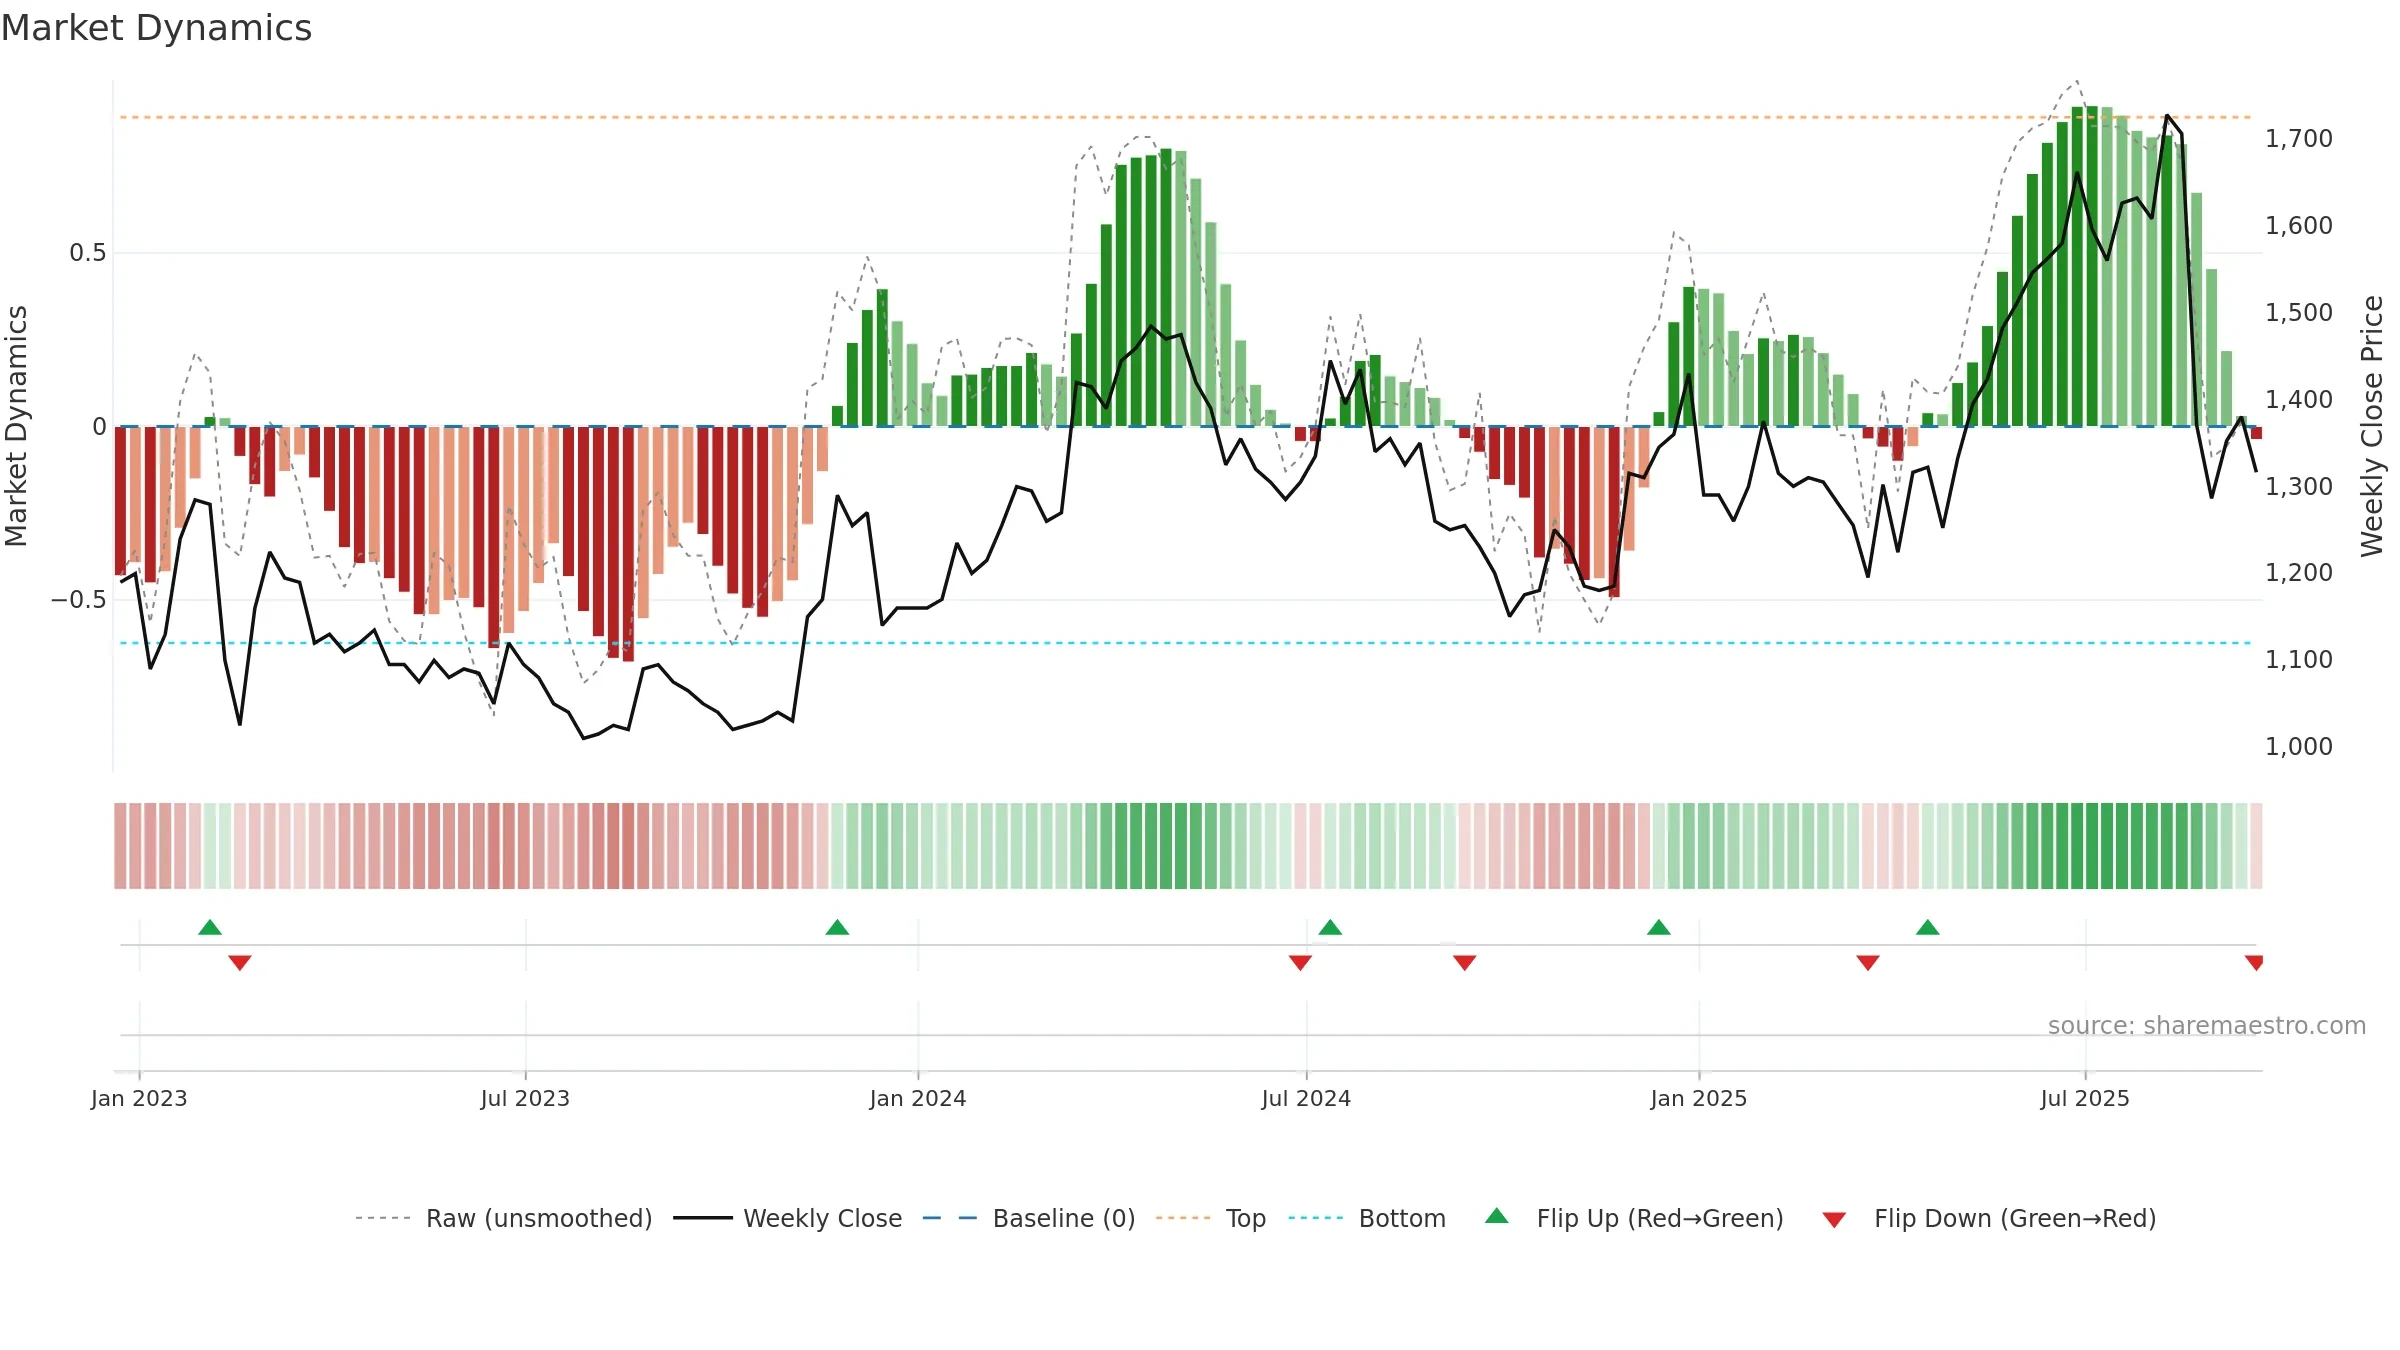Click the 1,700 price axis tick
This screenshot has height=1350, width=2400.
[2299, 139]
